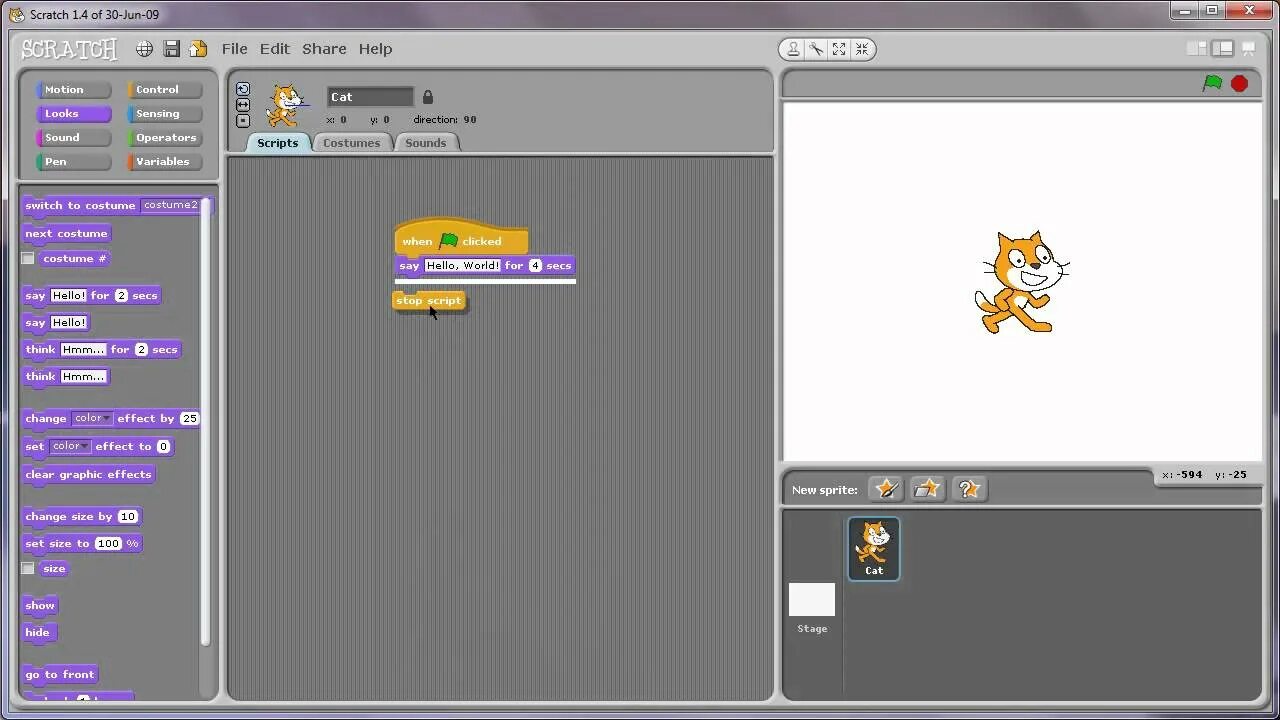Screen dimensions: 1280x720
Task: Save project with the floppy disk icon
Action: pos(172,49)
